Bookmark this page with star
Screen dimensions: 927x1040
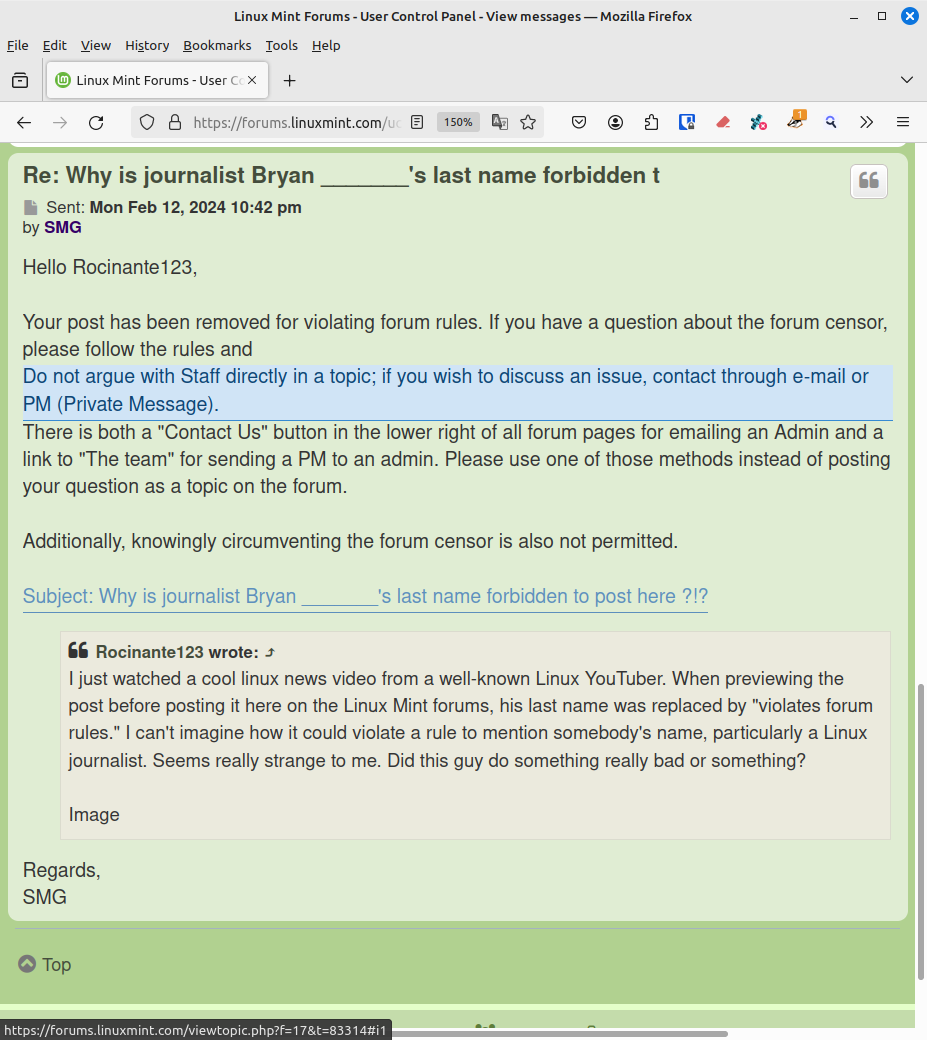tap(528, 122)
